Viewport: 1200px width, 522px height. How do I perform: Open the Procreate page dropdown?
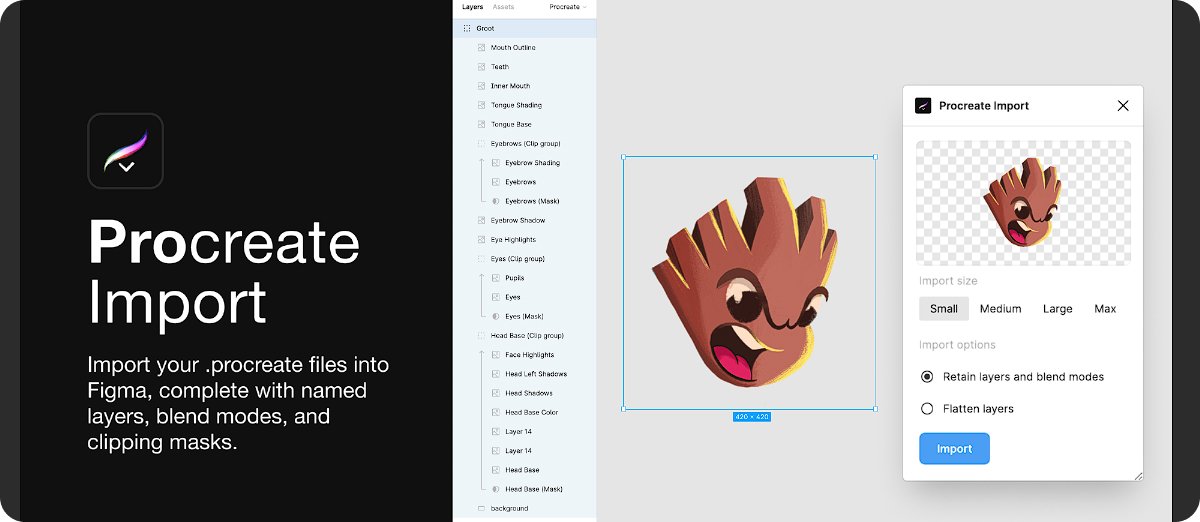[x=568, y=7]
